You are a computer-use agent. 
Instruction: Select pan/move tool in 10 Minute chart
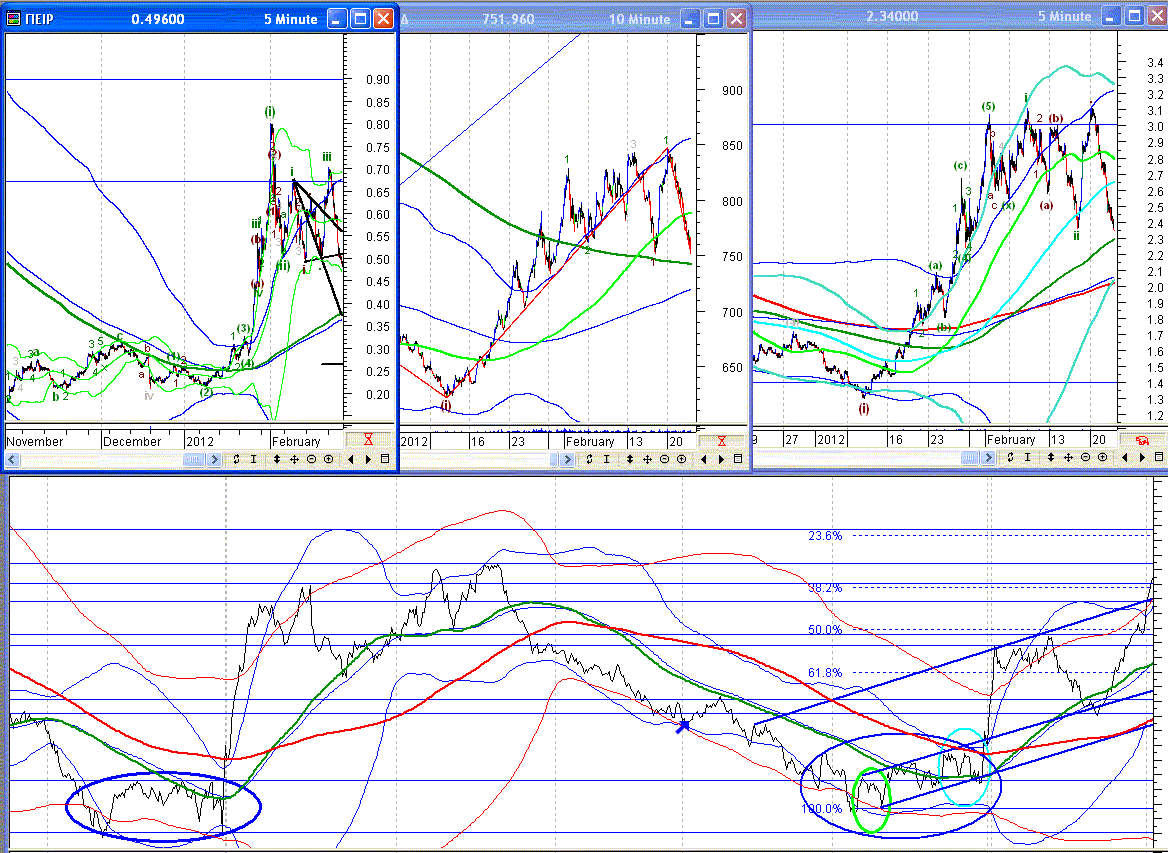pos(647,460)
